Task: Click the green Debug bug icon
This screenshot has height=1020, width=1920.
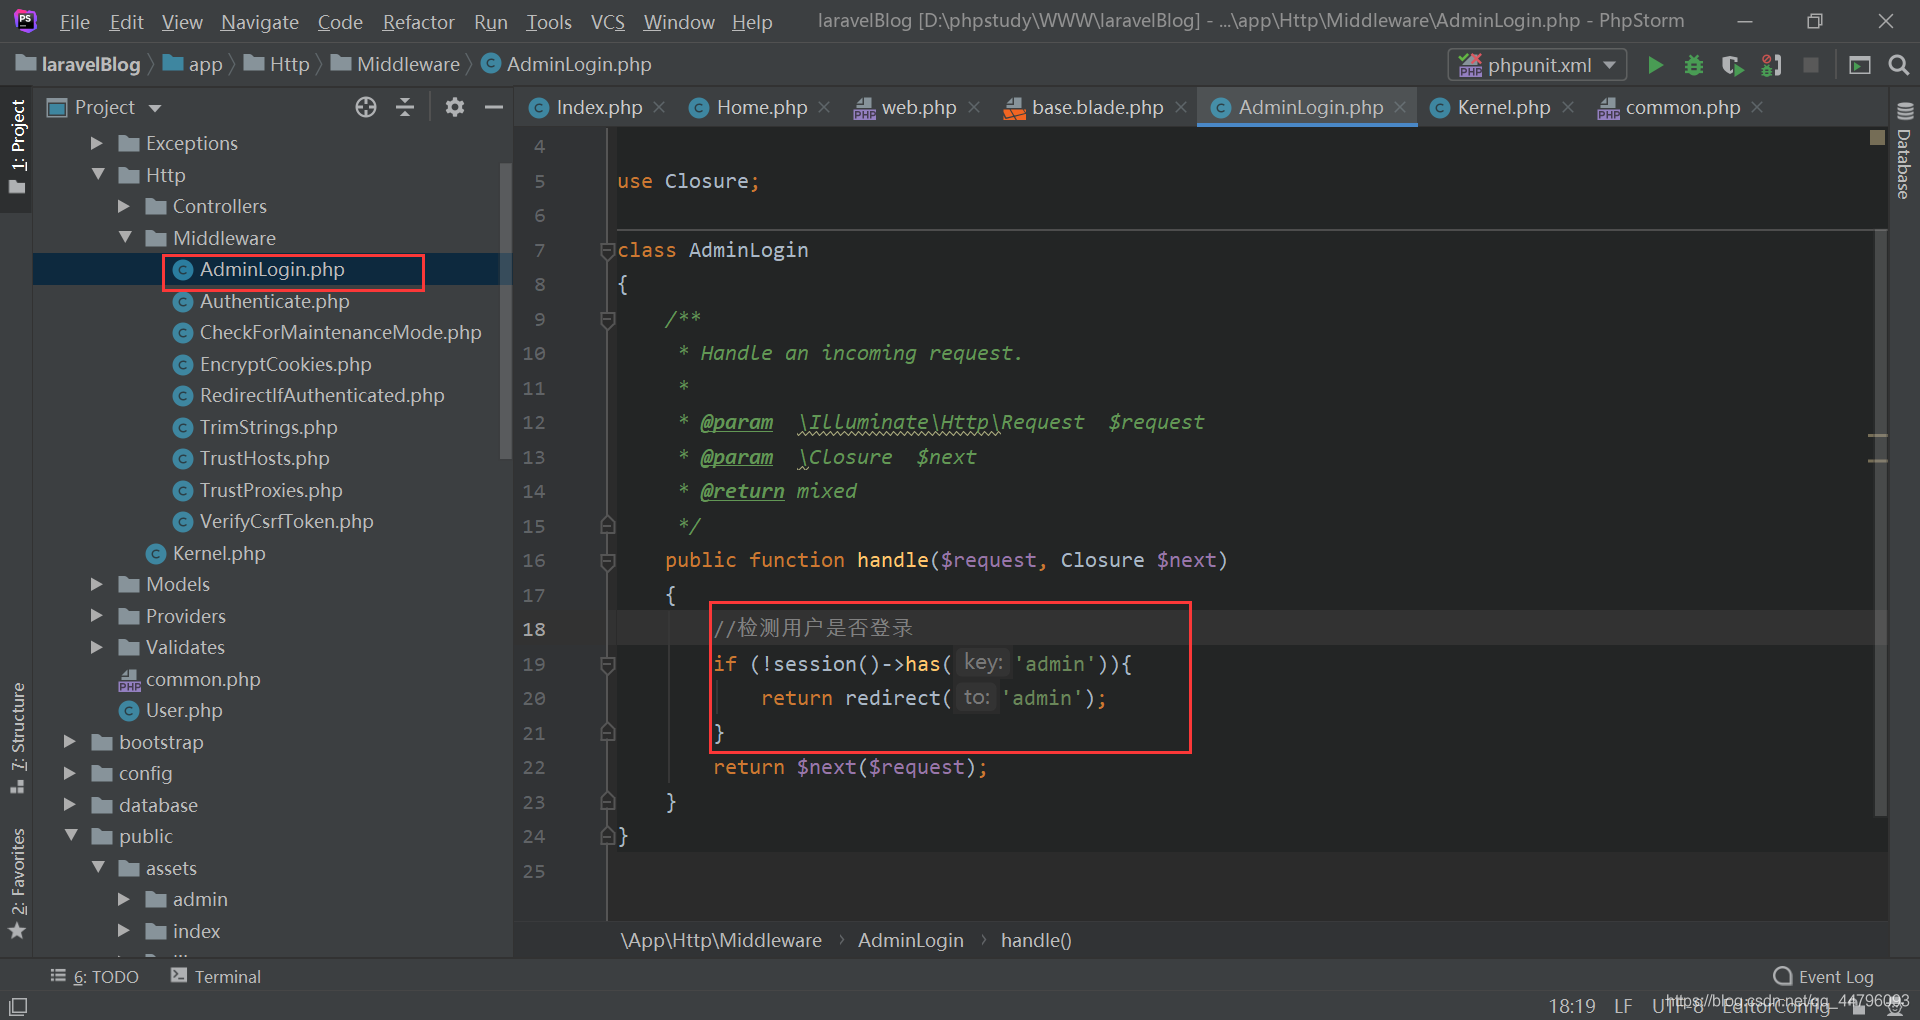Action: click(x=1693, y=65)
